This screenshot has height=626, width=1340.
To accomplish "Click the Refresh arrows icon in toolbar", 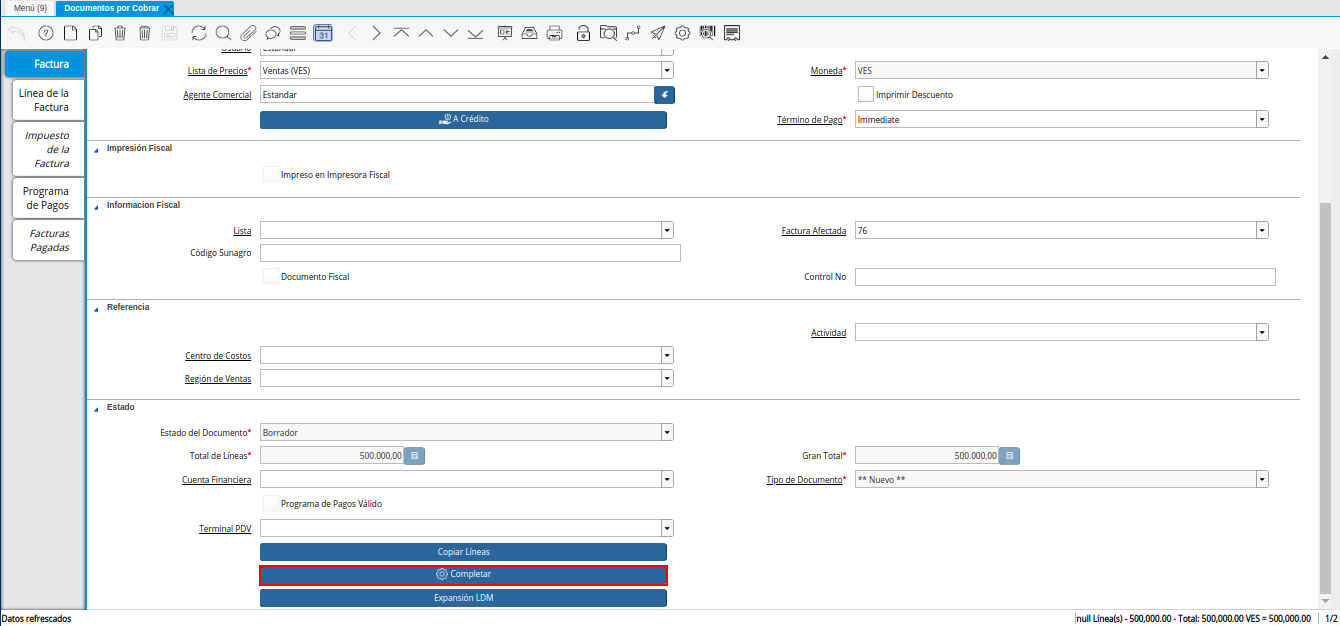I will click(199, 33).
